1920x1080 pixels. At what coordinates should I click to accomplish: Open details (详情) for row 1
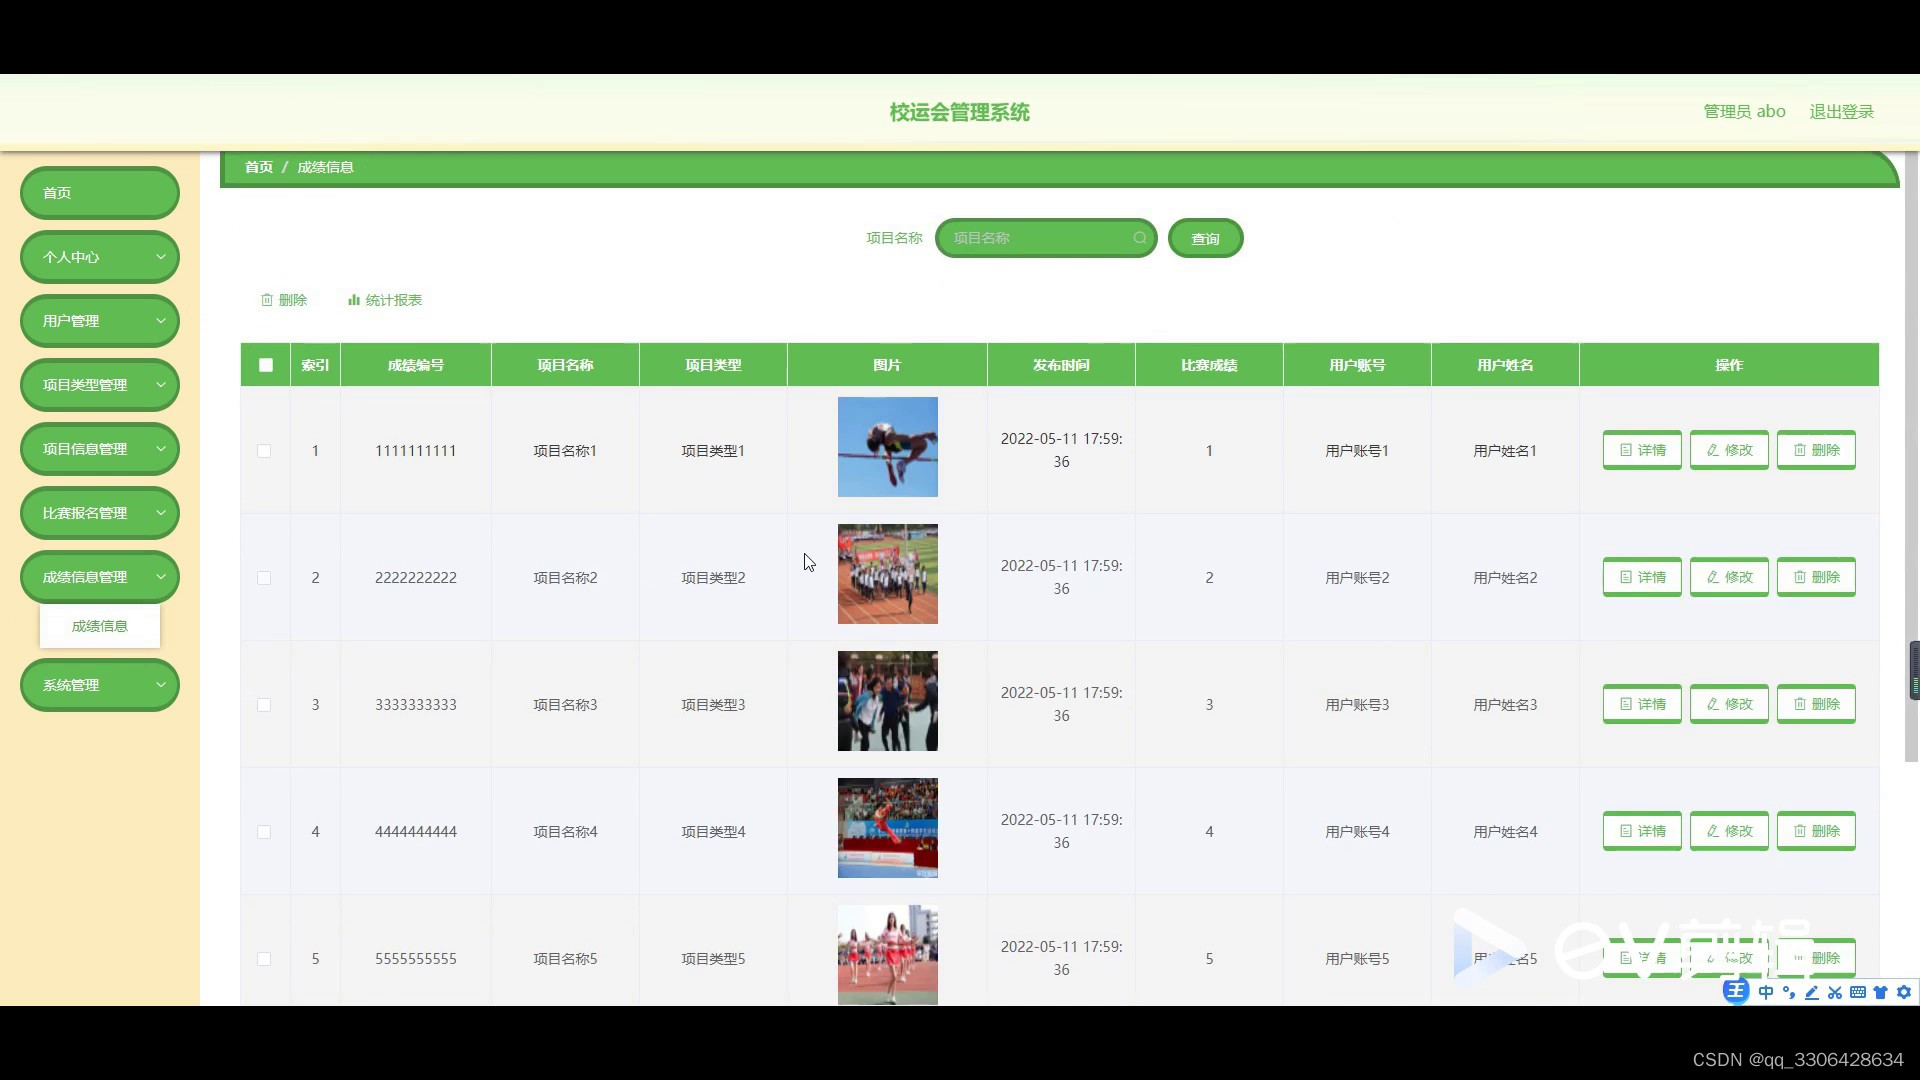[1641, 450]
